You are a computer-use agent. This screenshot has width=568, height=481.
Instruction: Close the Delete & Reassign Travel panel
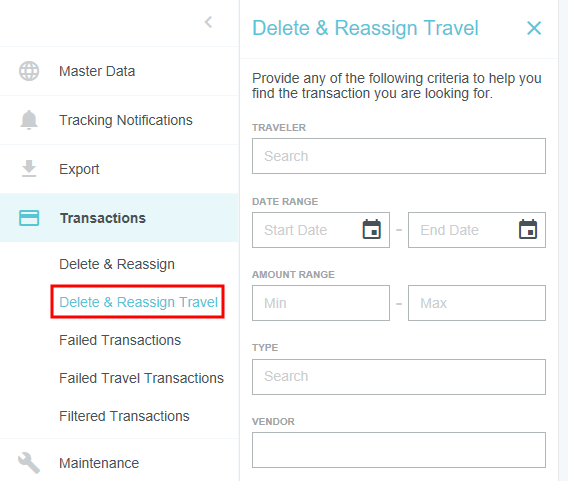coord(534,28)
